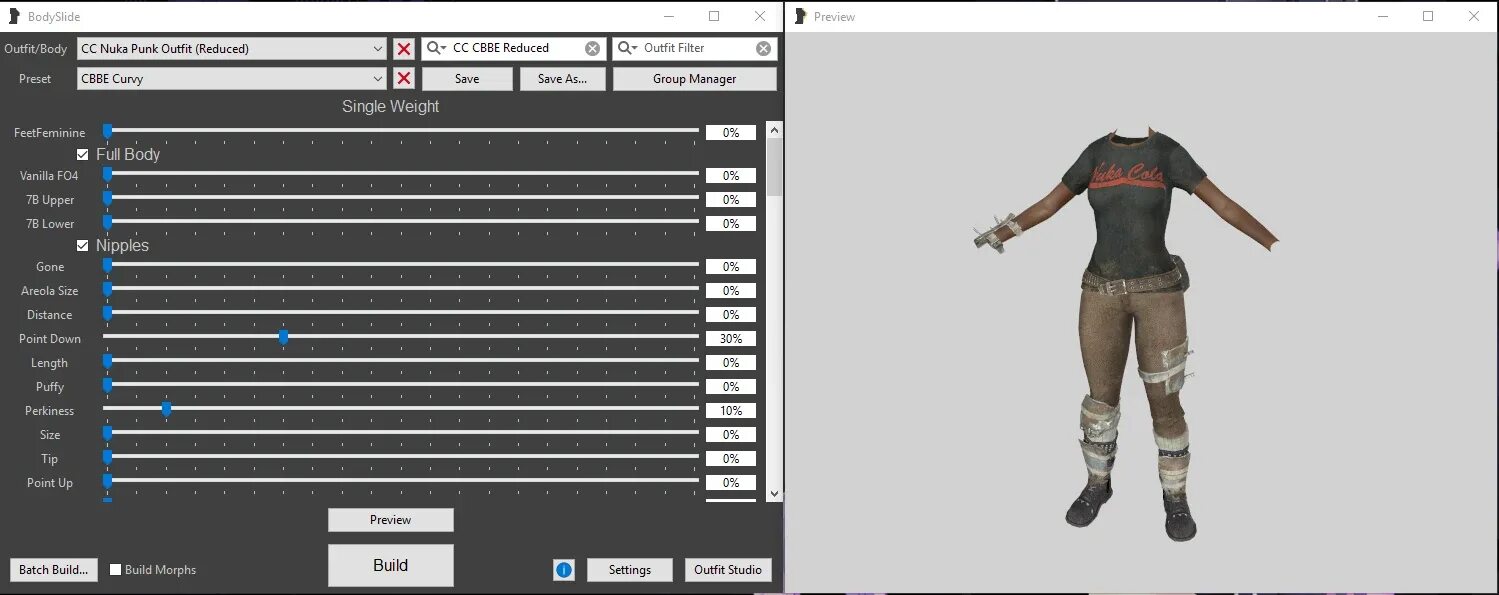Click the slider list scrollbar down arrow

coord(774,493)
